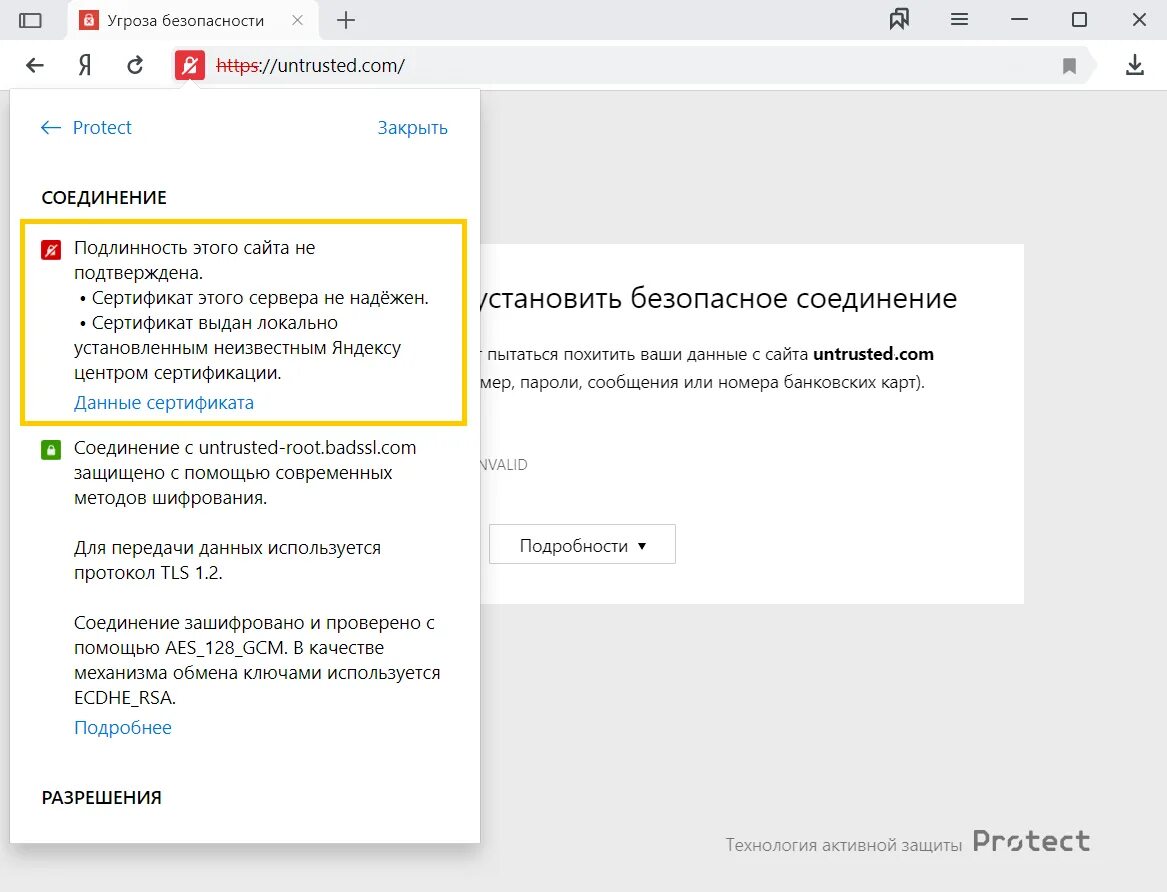Click 'СОЕДИНЕНИЕ' section heading

point(104,198)
